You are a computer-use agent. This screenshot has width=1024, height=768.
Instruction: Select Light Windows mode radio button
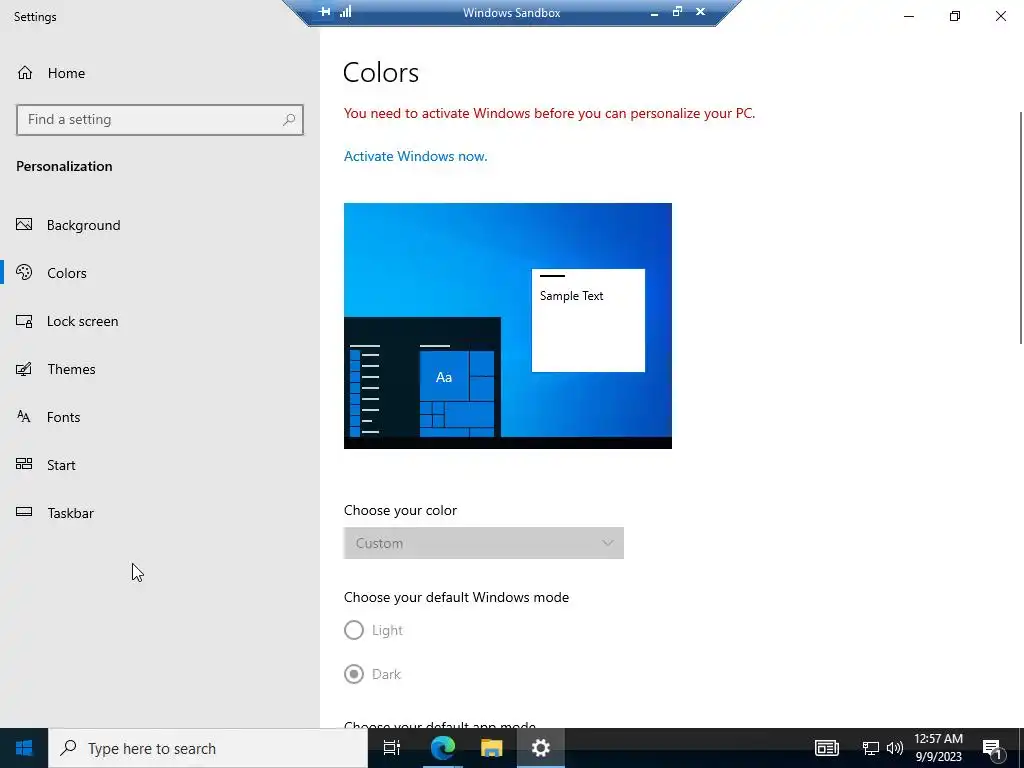coord(354,630)
